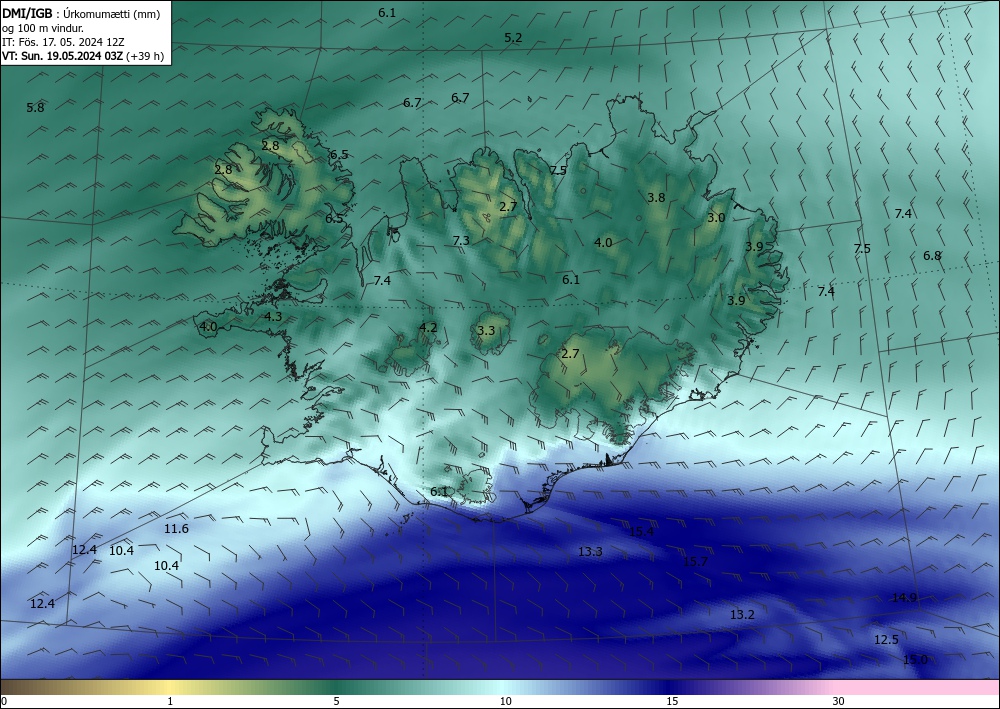Click the yellow colour scale section above 1

click(x=170, y=687)
